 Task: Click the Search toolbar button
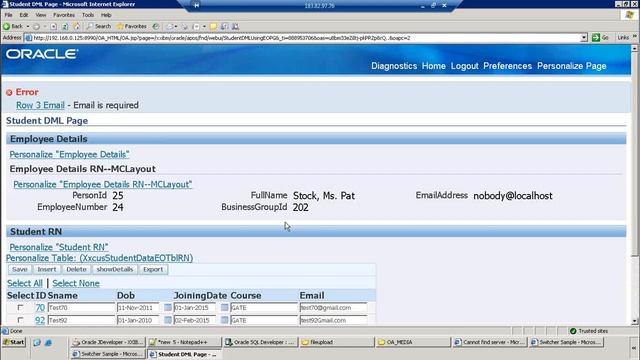pyautogui.click(x=99, y=26)
